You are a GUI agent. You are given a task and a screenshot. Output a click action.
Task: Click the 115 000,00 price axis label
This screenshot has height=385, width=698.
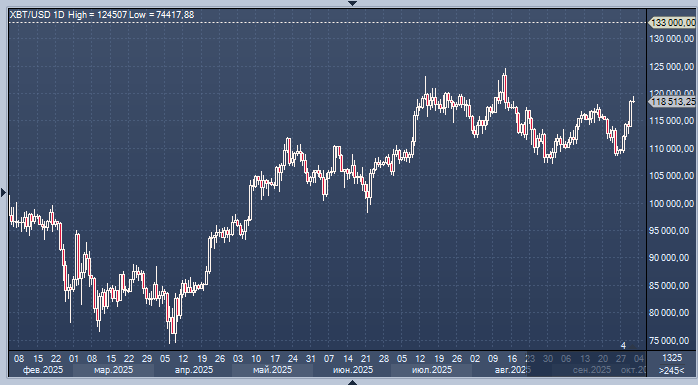[x=672, y=121]
